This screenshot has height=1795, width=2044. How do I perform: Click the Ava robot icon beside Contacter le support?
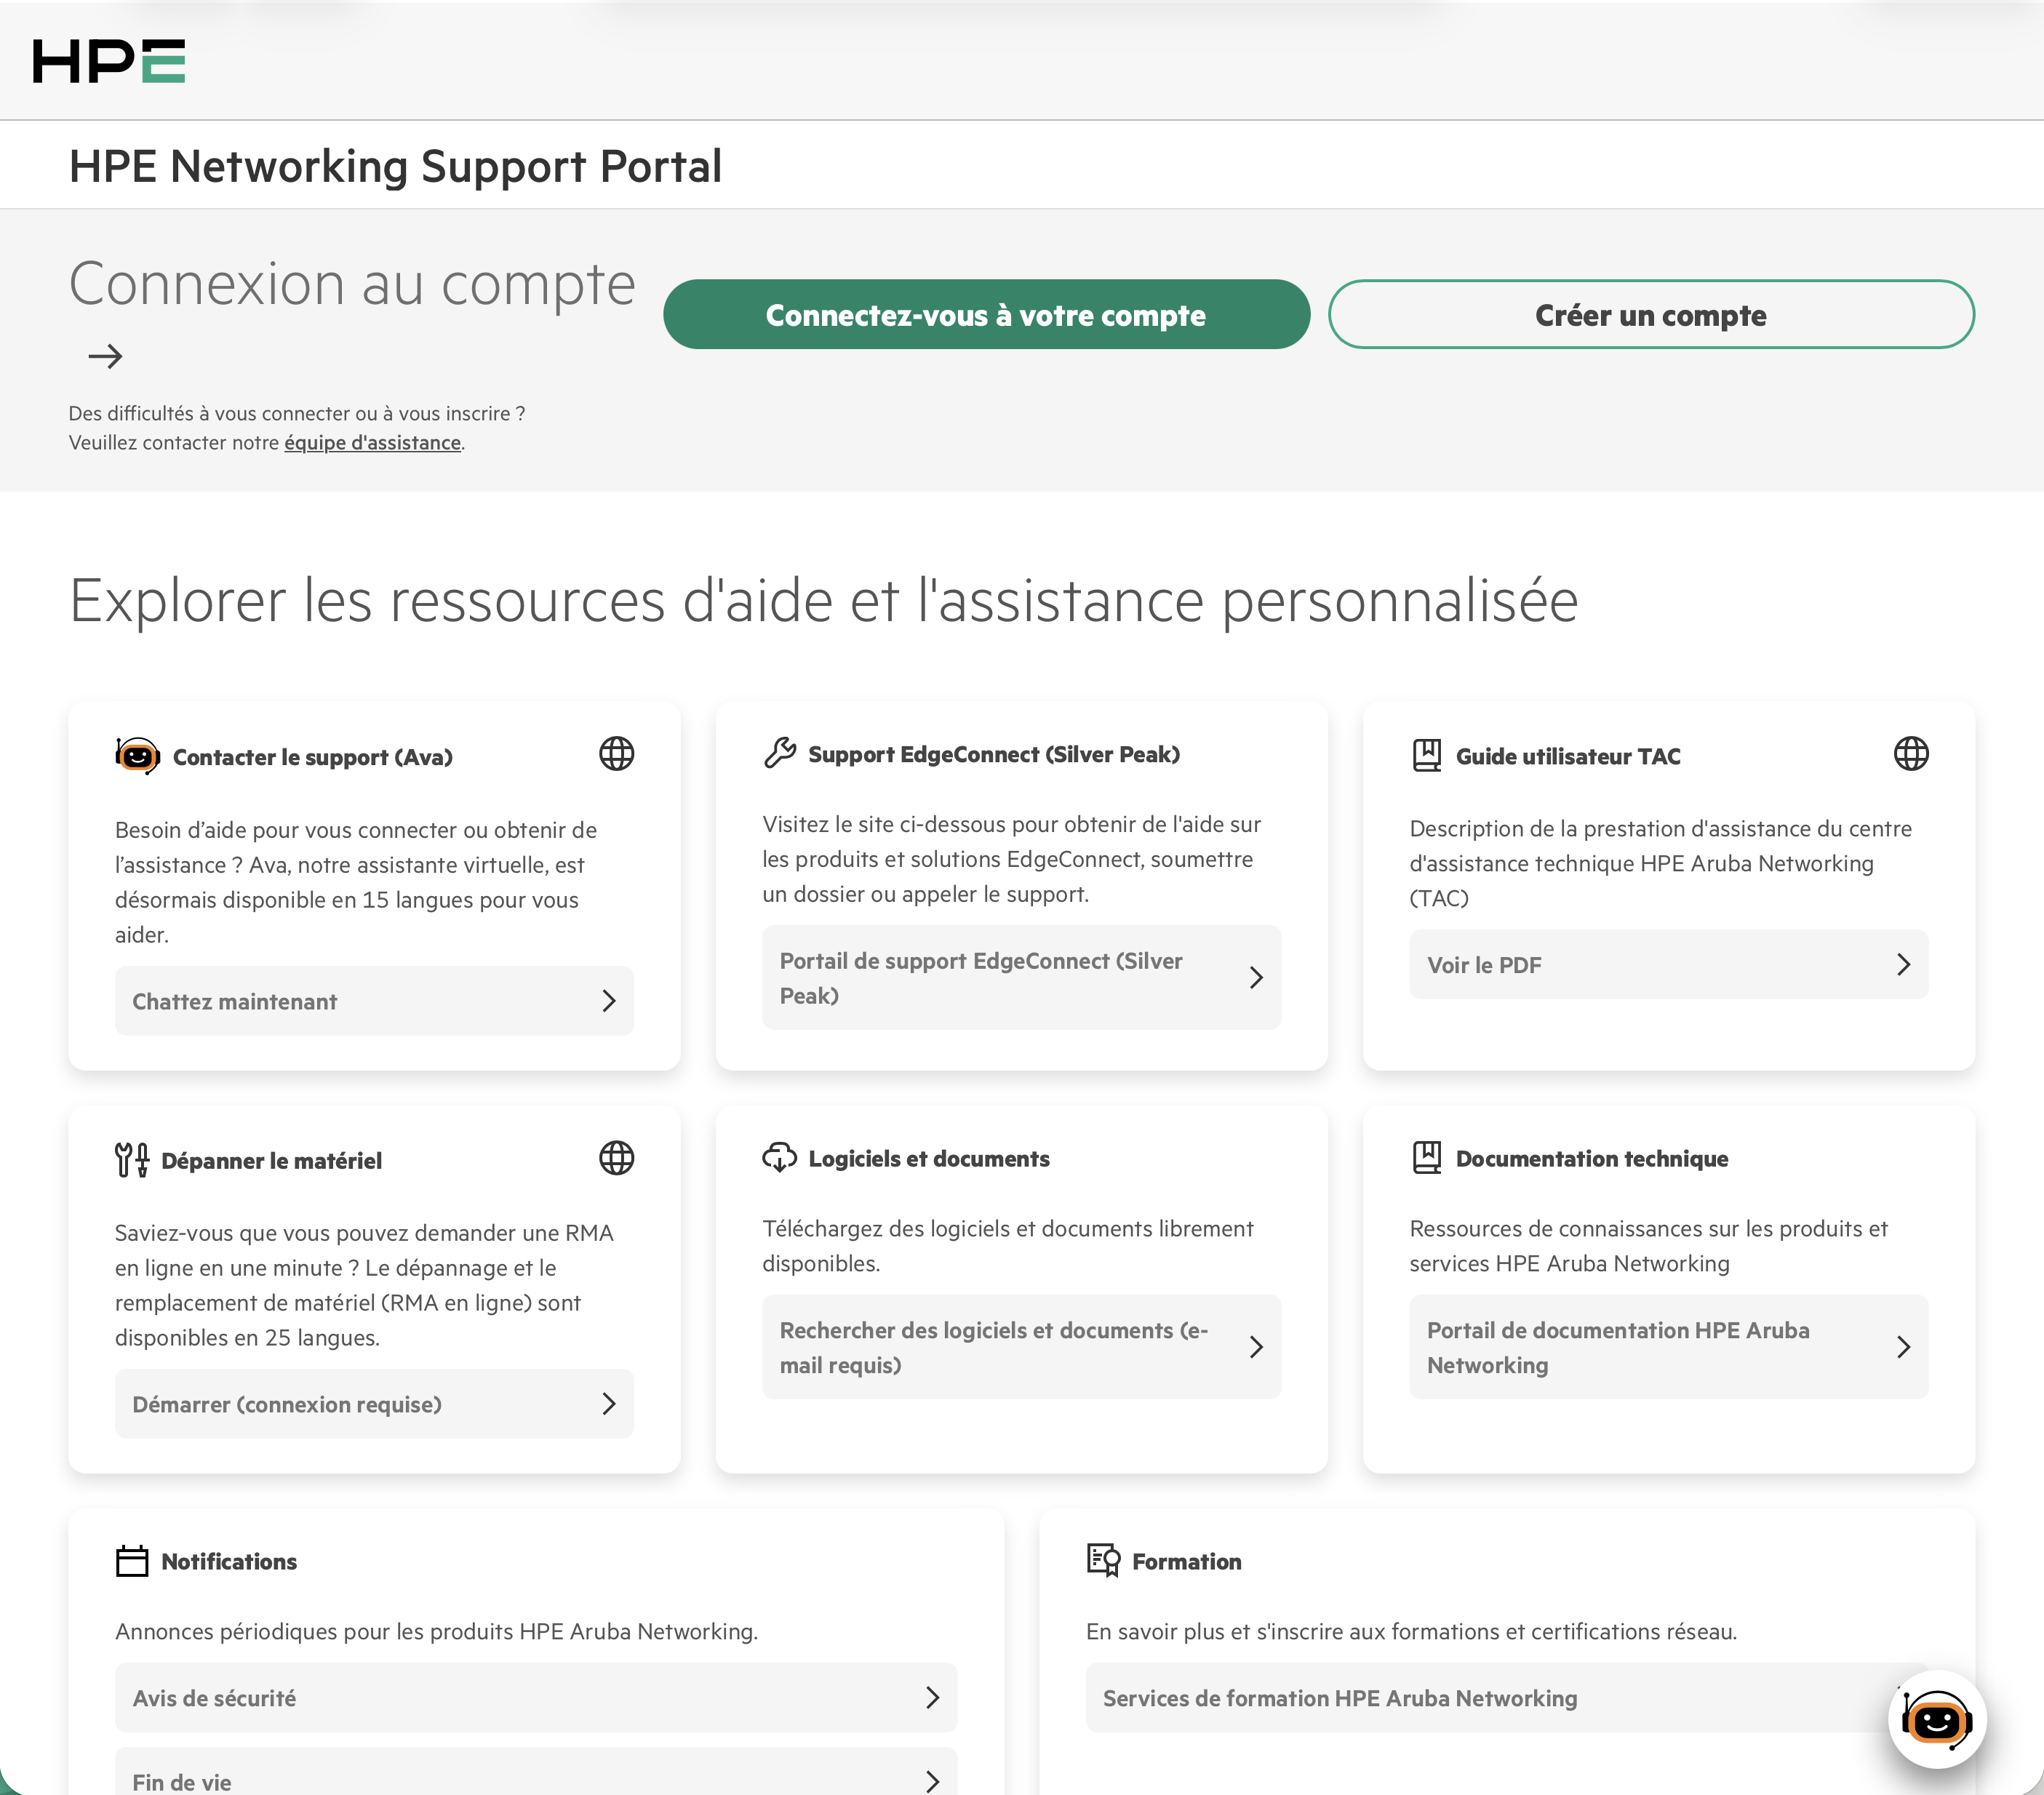click(137, 756)
